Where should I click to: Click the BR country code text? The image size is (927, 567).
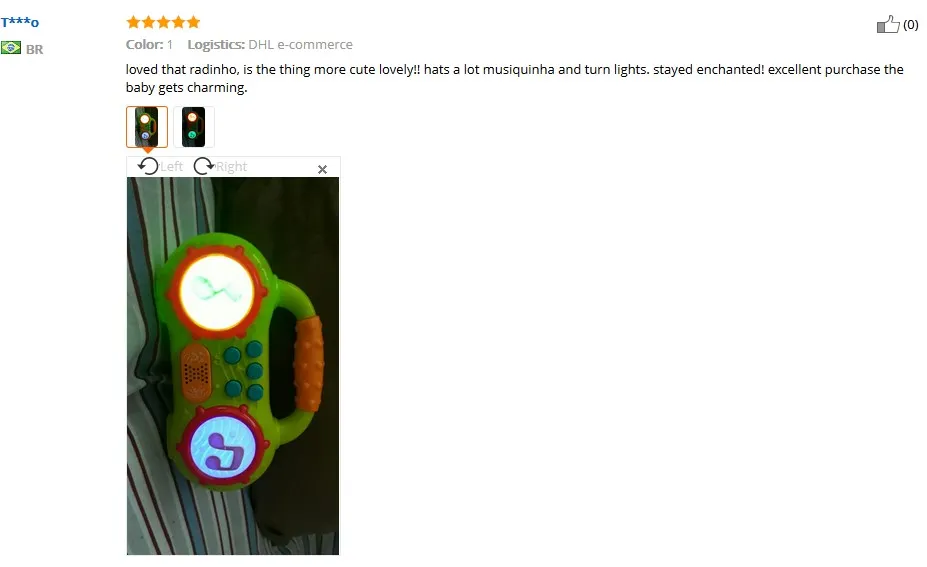34,50
